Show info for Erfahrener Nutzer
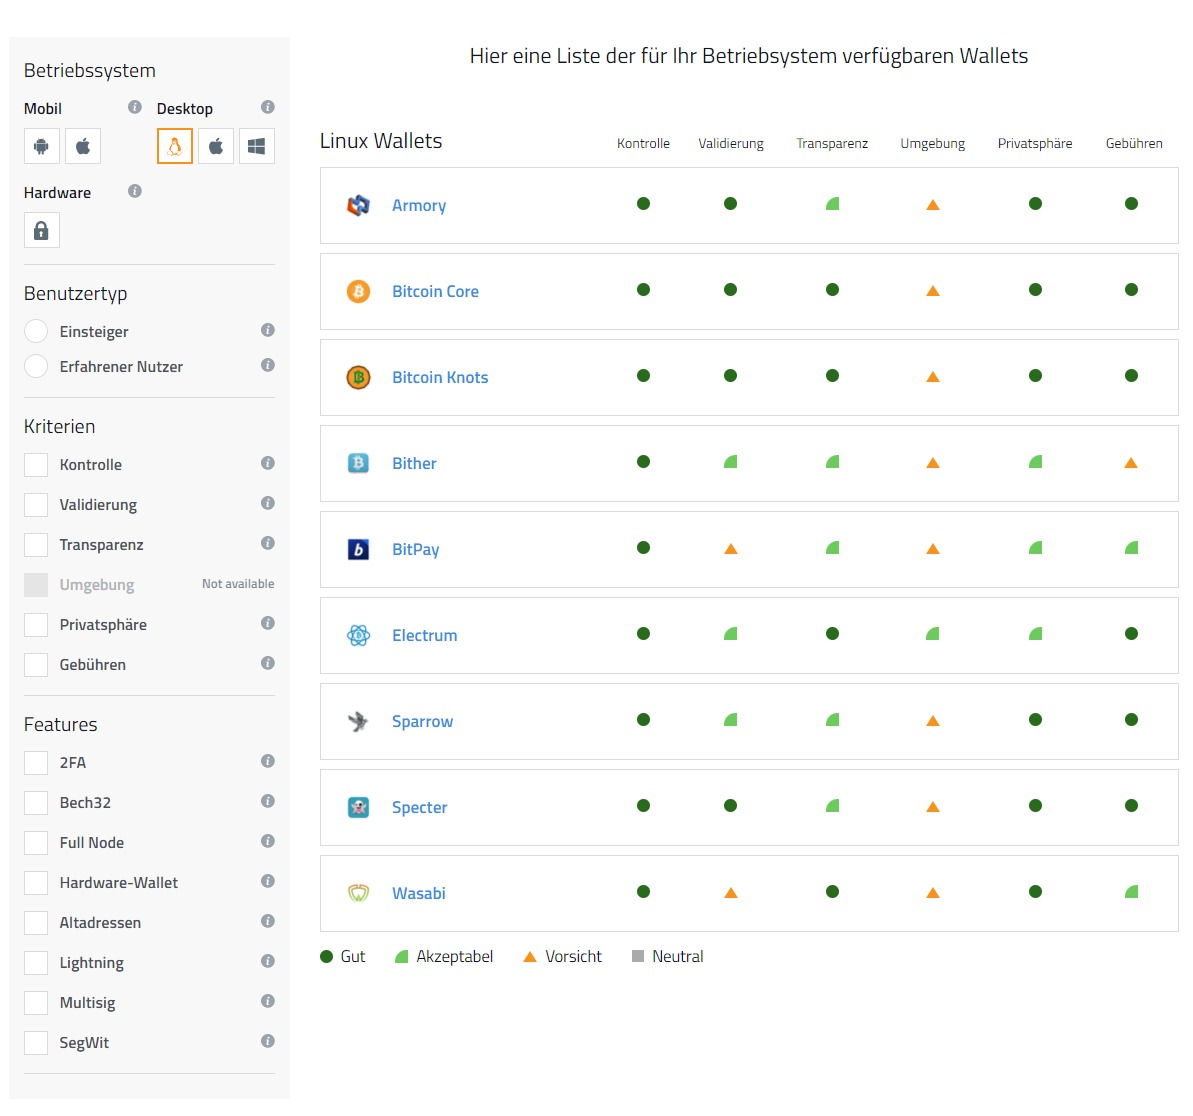This screenshot has width=1193, height=1116. tap(268, 365)
